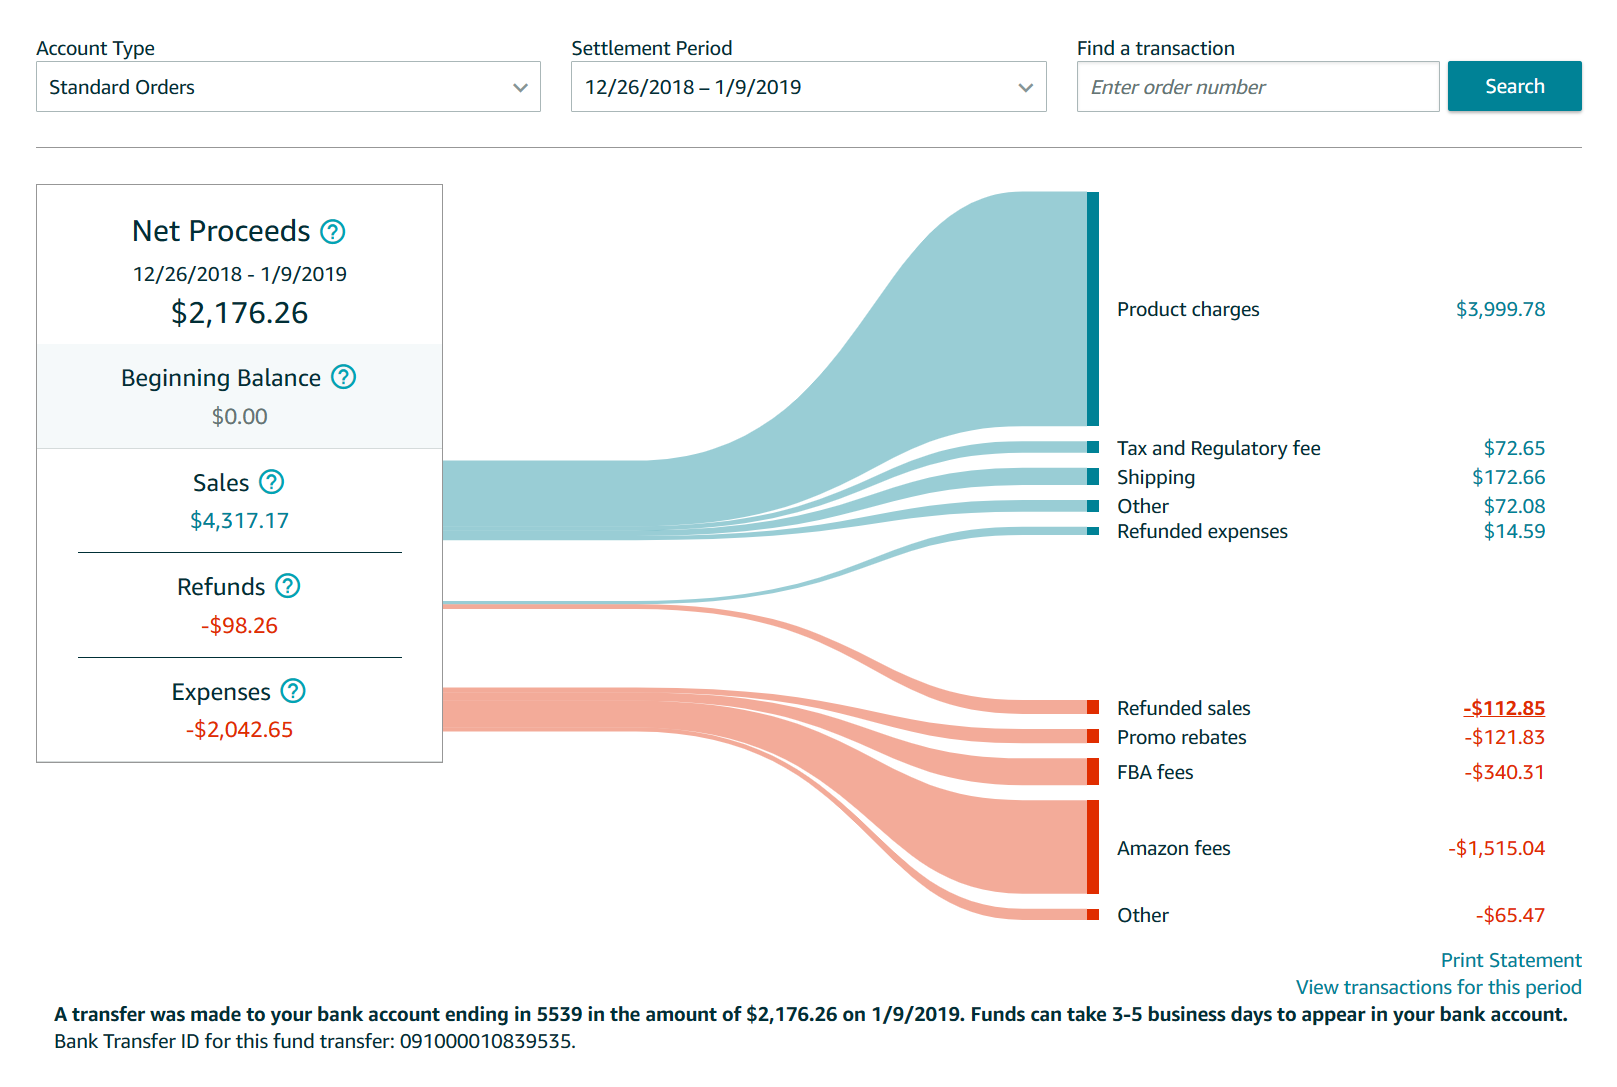Click the Shipping label
1617x1087 pixels.
1156,477
